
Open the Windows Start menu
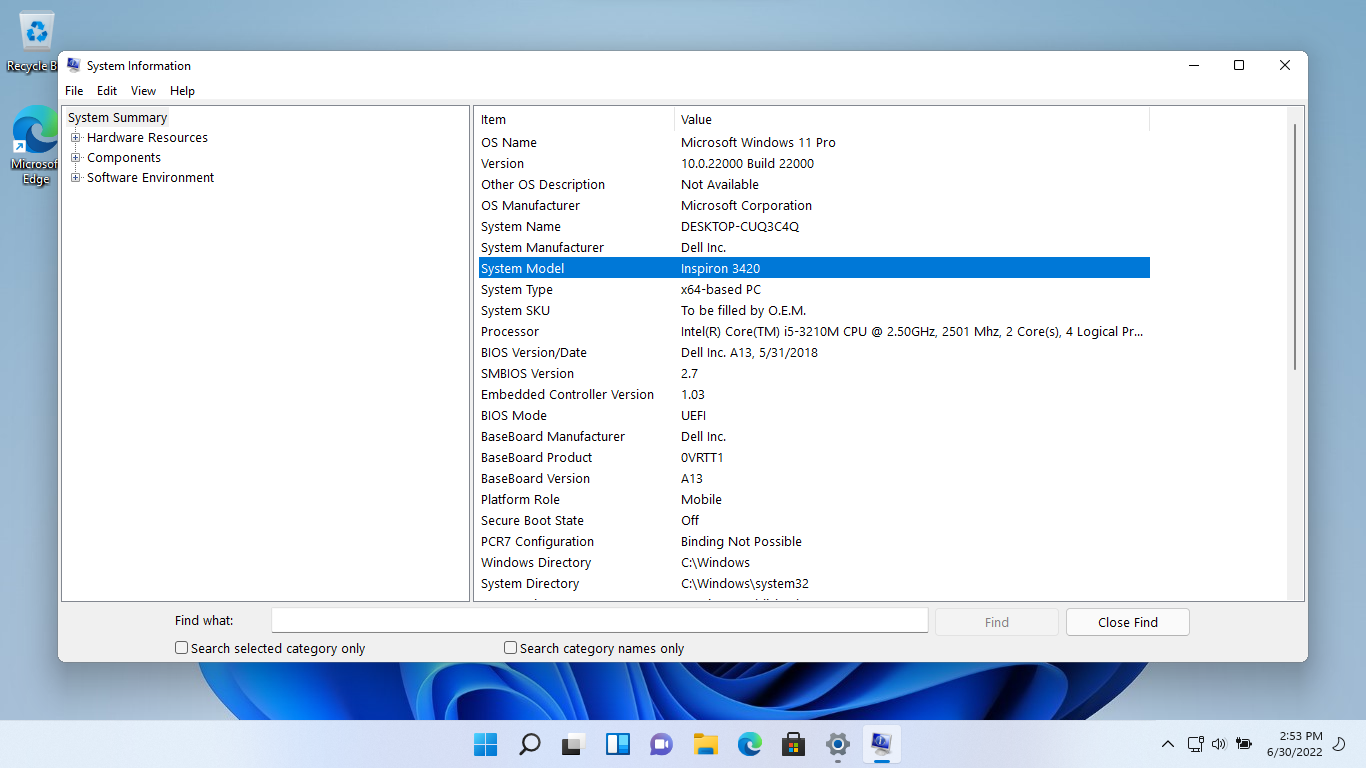tap(485, 744)
